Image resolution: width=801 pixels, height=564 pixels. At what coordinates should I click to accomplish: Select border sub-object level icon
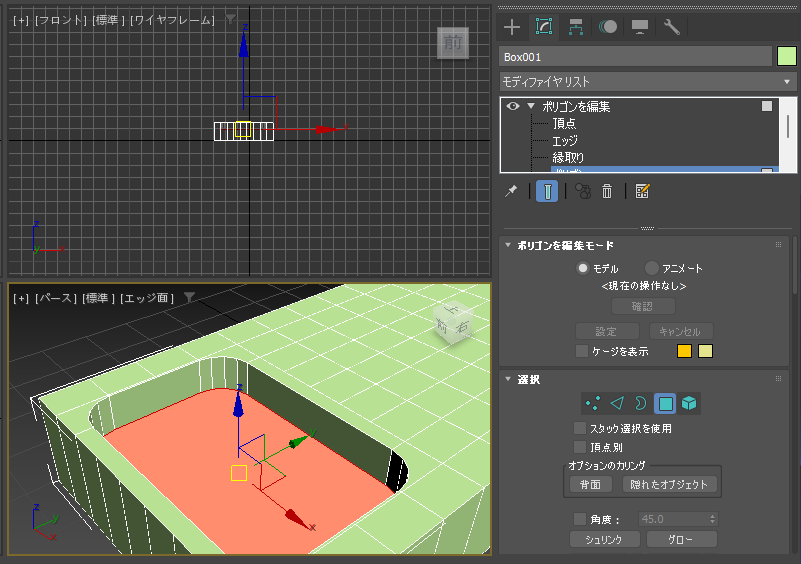pyautogui.click(x=641, y=404)
